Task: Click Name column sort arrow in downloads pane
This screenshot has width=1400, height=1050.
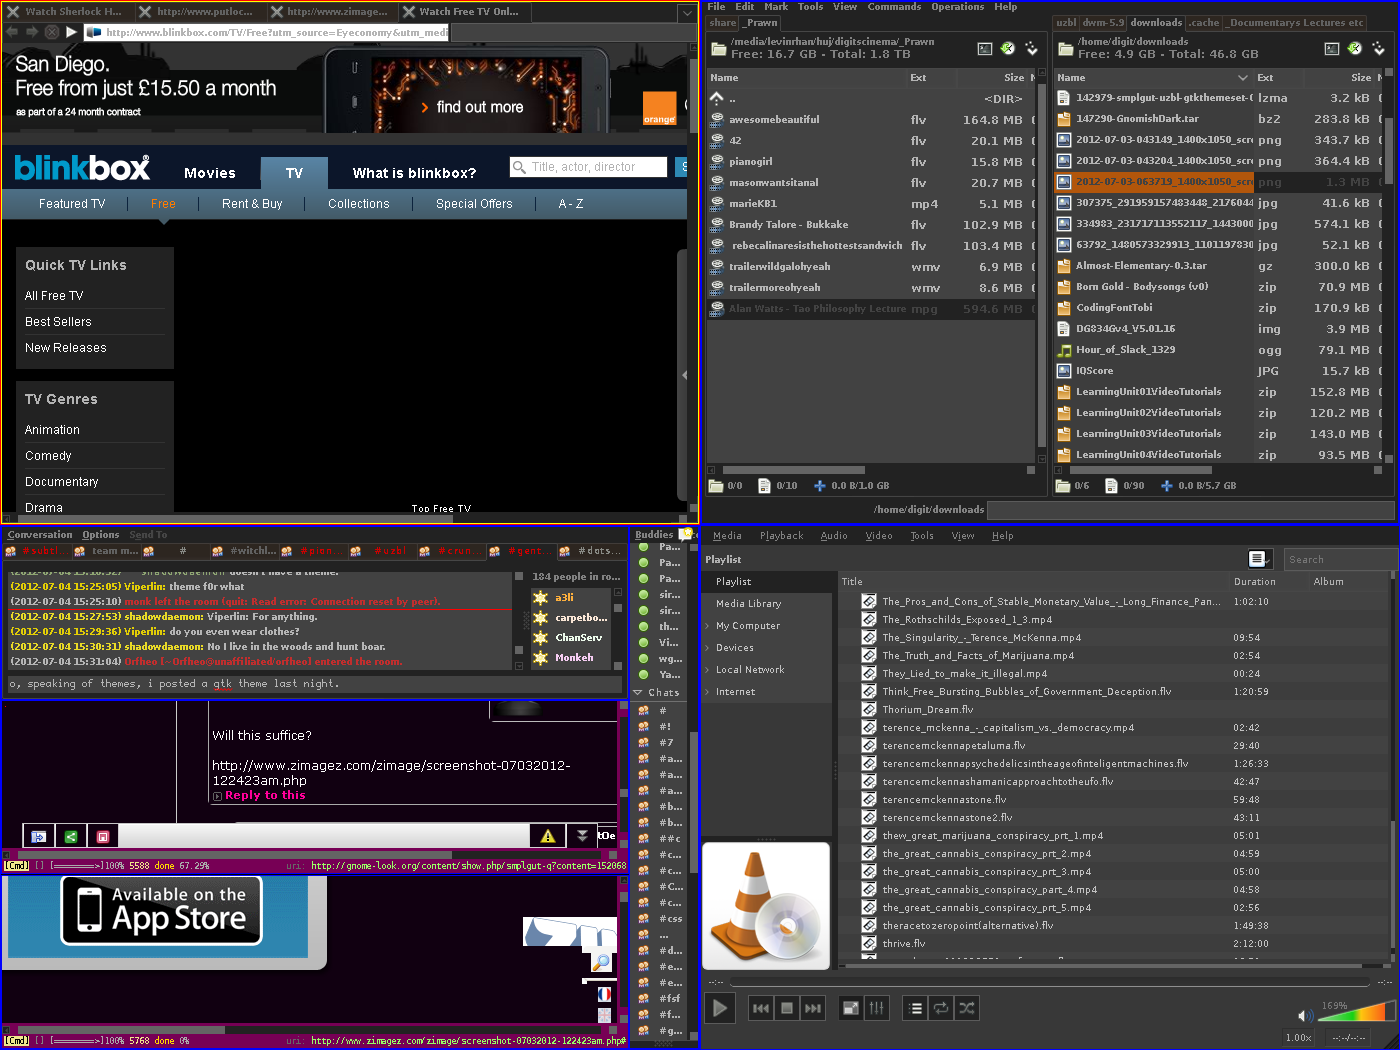Action: coord(1243,78)
